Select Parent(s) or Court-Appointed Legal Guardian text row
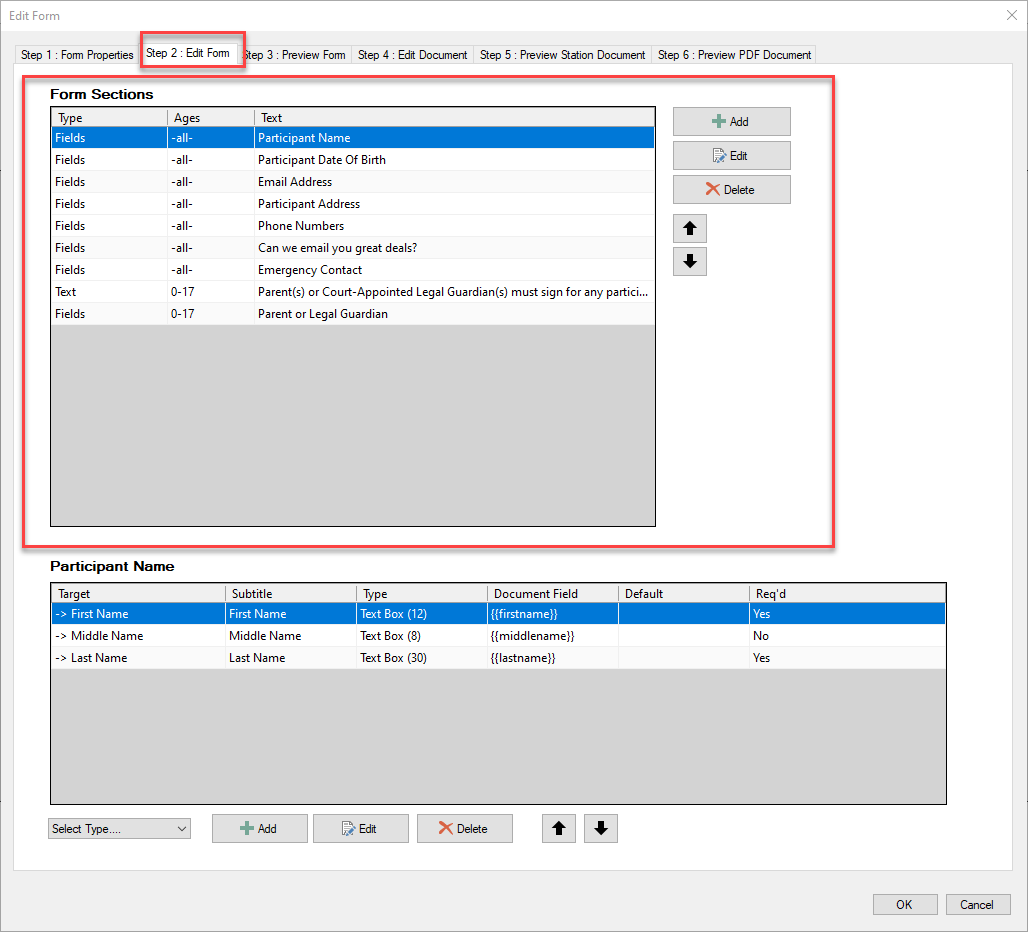The height and width of the screenshot is (932, 1028). point(353,292)
